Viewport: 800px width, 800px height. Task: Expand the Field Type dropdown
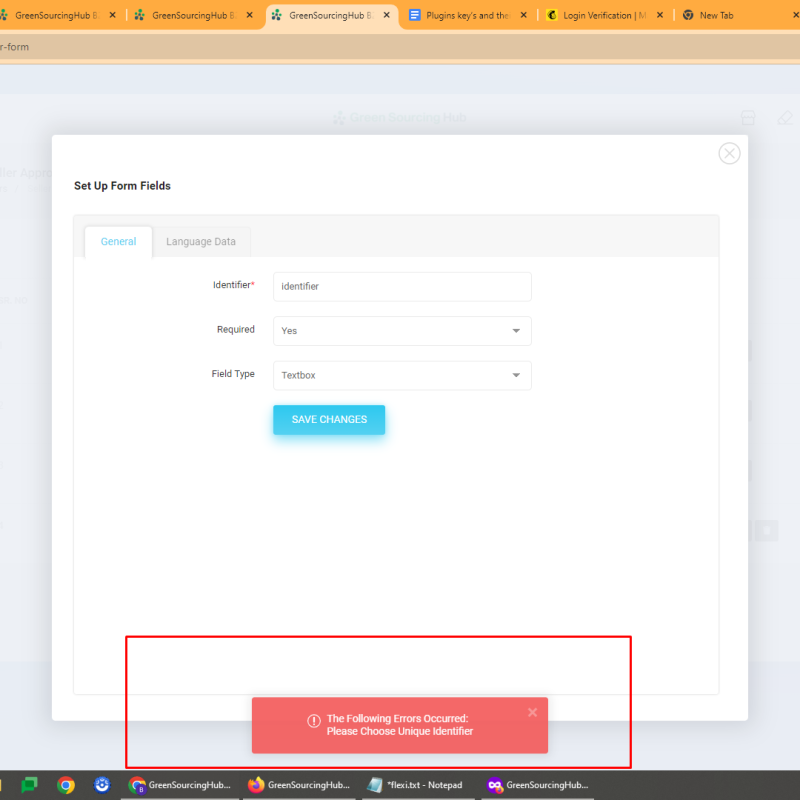[402, 376]
